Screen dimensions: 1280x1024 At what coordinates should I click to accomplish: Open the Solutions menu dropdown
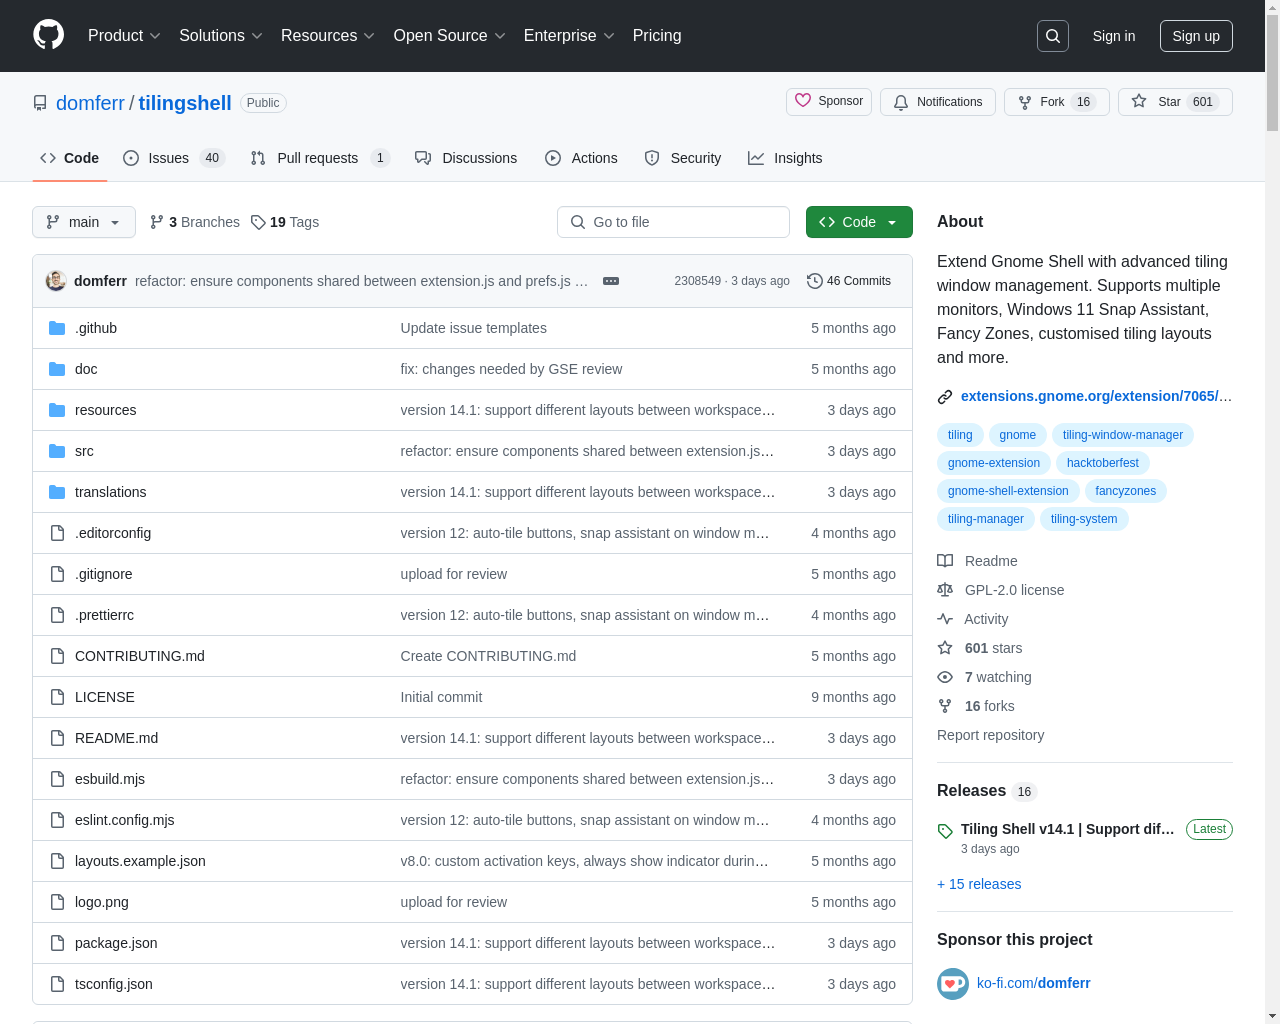click(221, 36)
